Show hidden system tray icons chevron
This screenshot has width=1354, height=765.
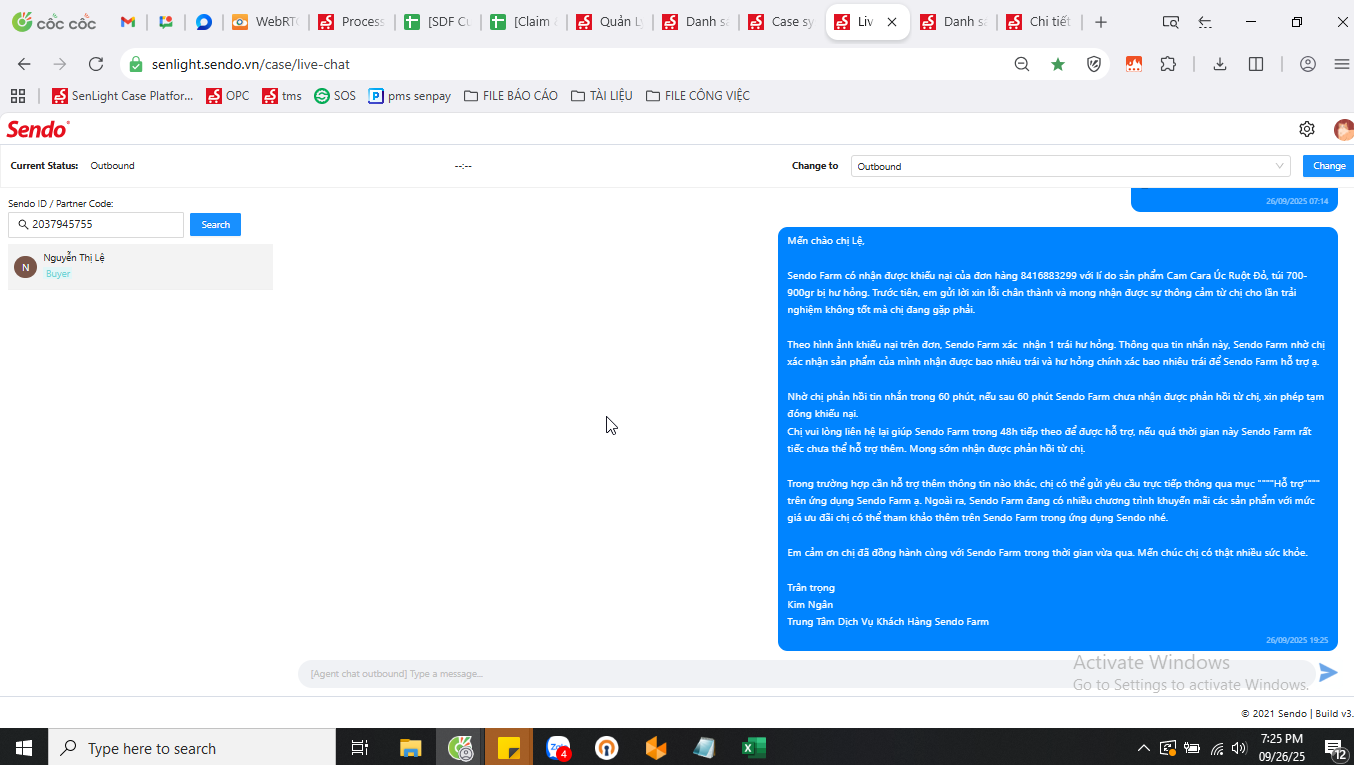[1144, 748]
